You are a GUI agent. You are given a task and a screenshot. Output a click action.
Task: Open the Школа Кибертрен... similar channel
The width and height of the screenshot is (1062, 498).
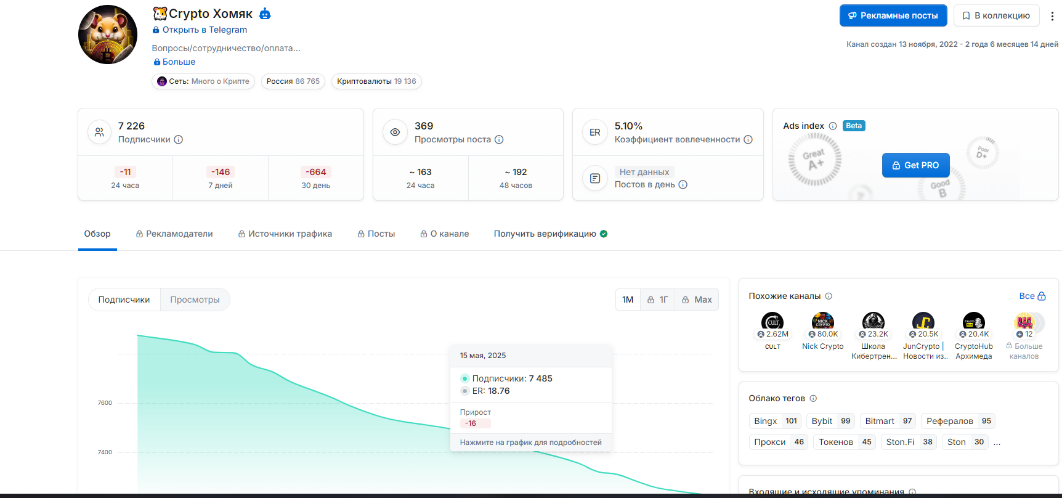[873, 337]
